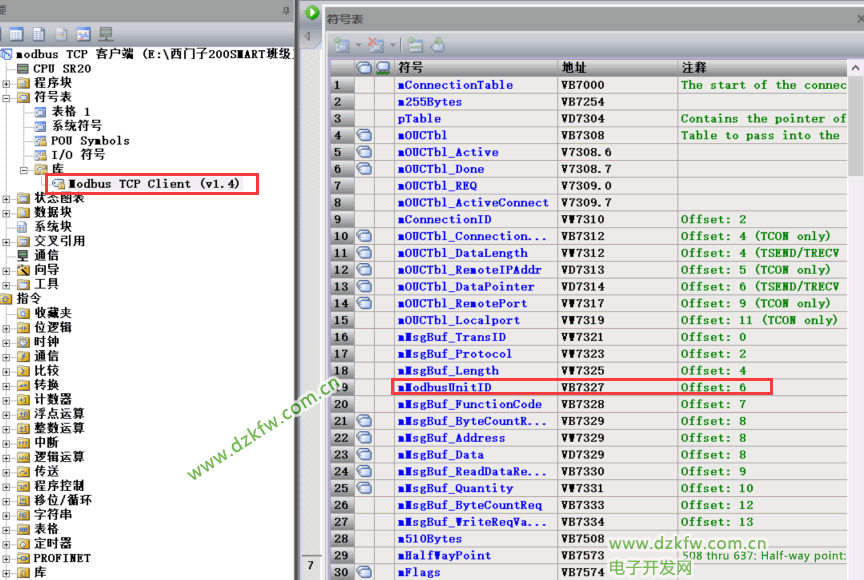
Task: Click the symbol table vertical scrollbar
Action: click(856, 300)
